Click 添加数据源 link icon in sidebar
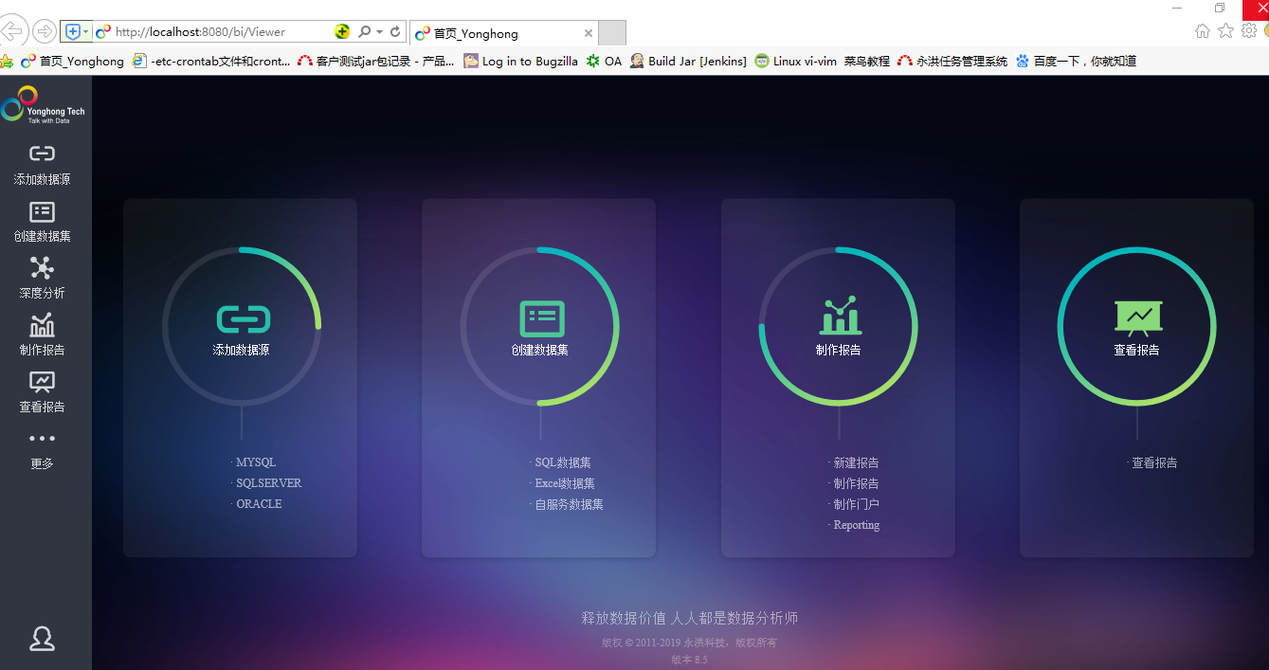The height and width of the screenshot is (670, 1269). point(42,154)
